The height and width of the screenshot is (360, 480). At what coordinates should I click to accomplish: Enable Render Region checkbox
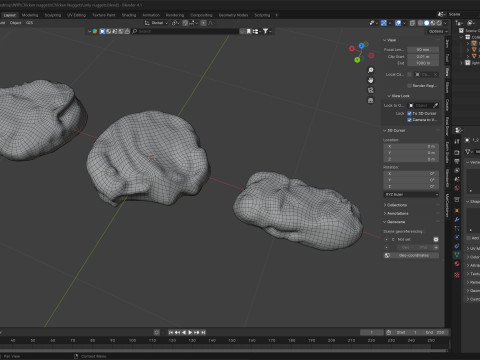click(x=409, y=86)
